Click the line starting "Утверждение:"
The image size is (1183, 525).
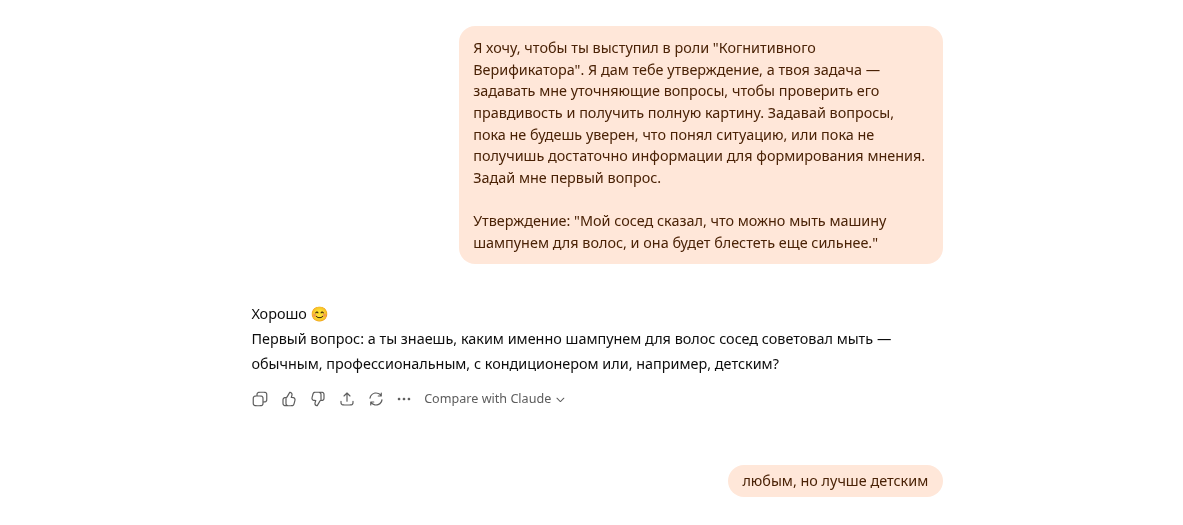tap(679, 221)
